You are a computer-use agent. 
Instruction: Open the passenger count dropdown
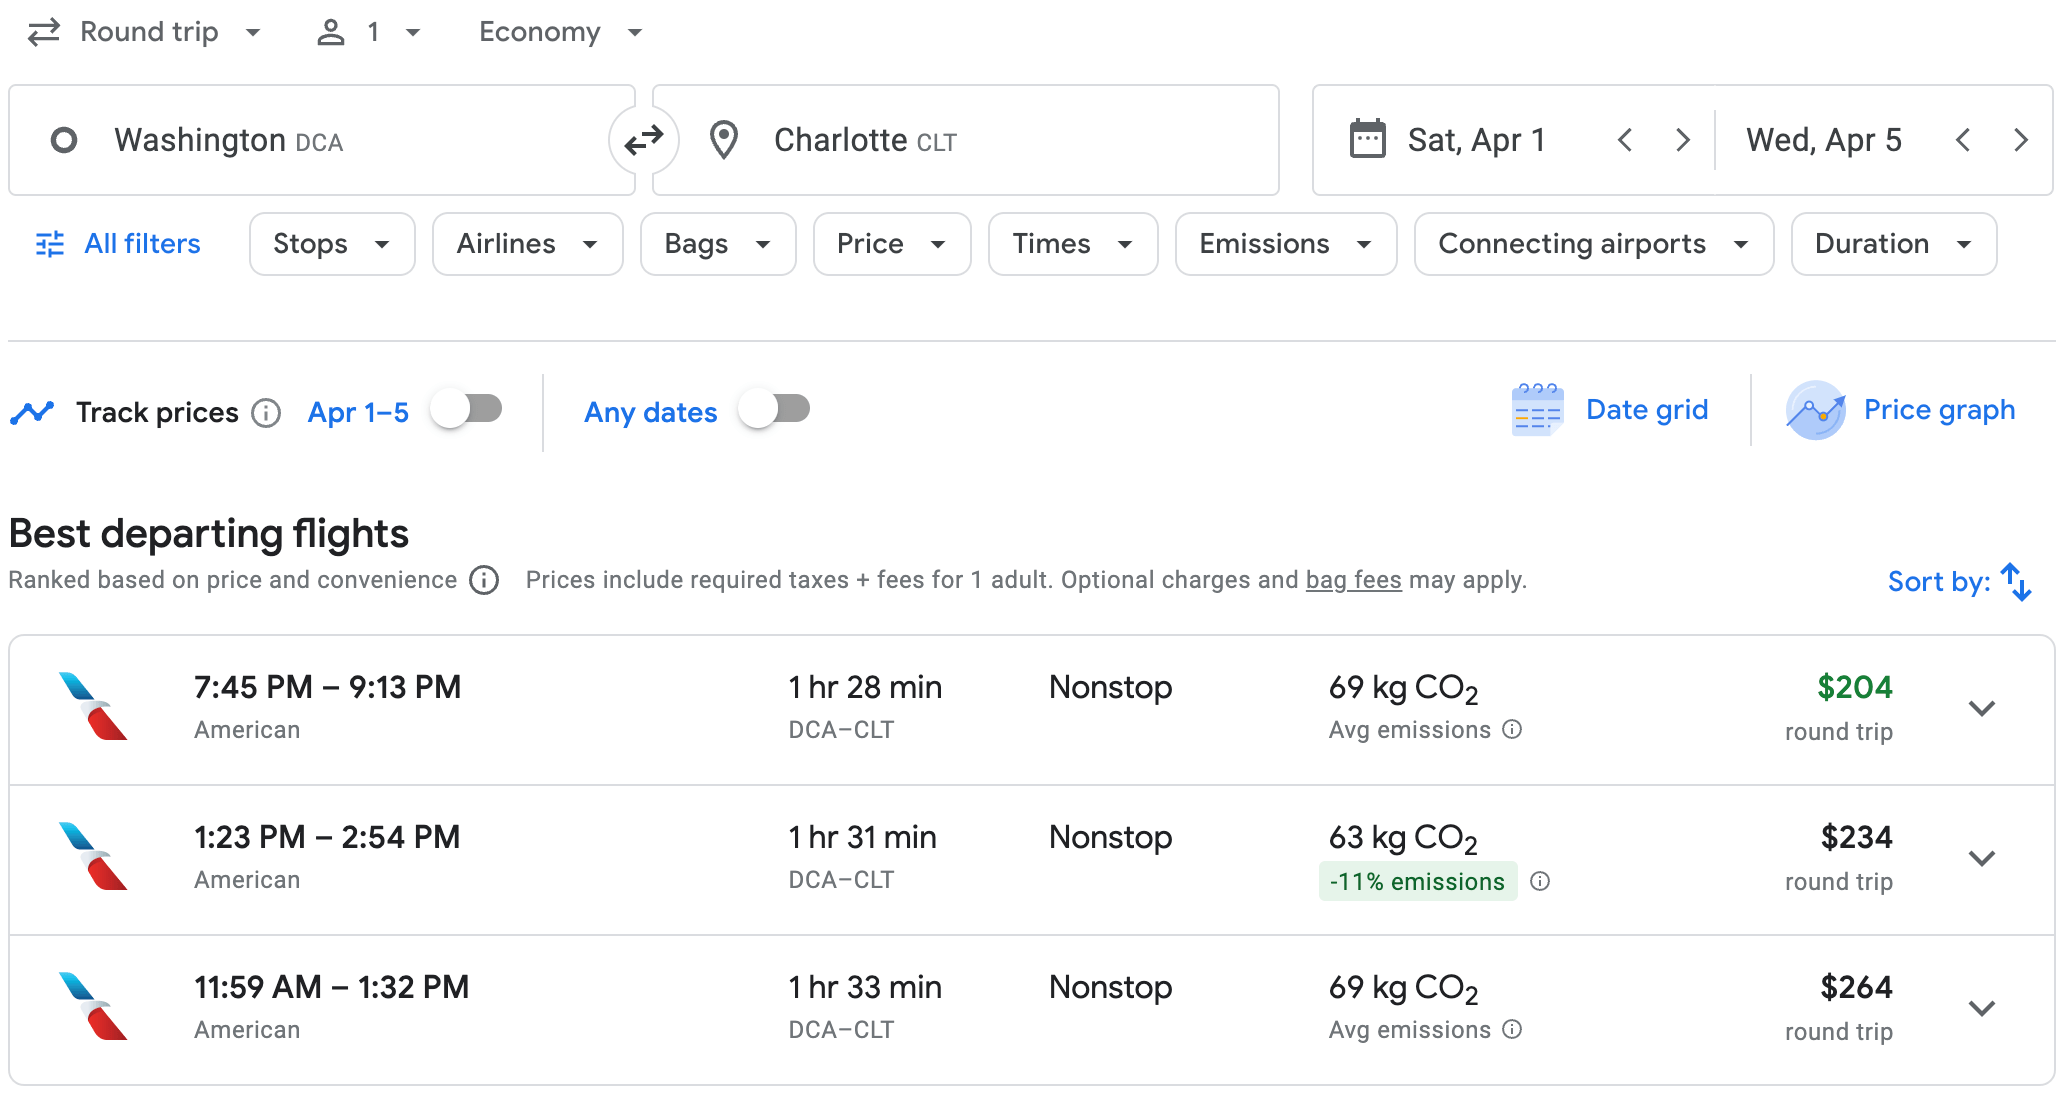pyautogui.click(x=368, y=32)
